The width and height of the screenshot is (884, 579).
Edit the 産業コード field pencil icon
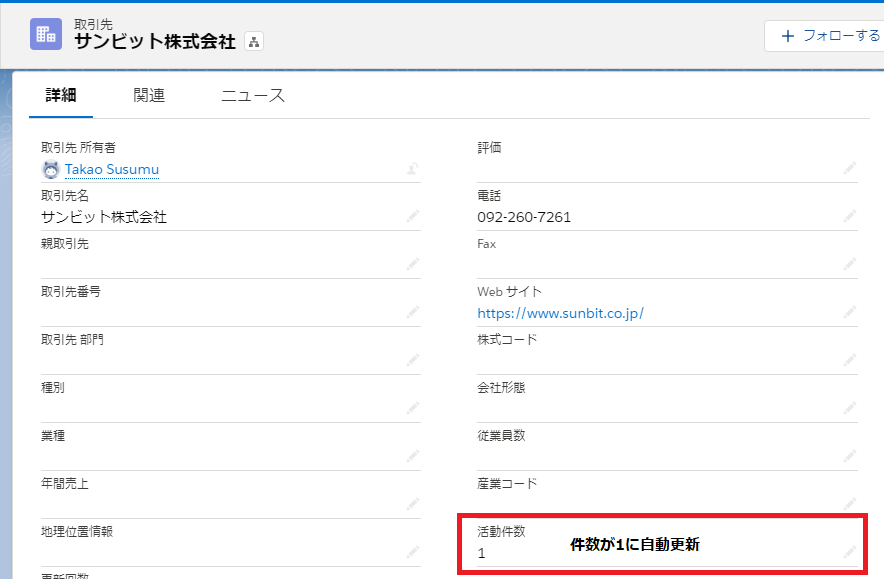850,503
